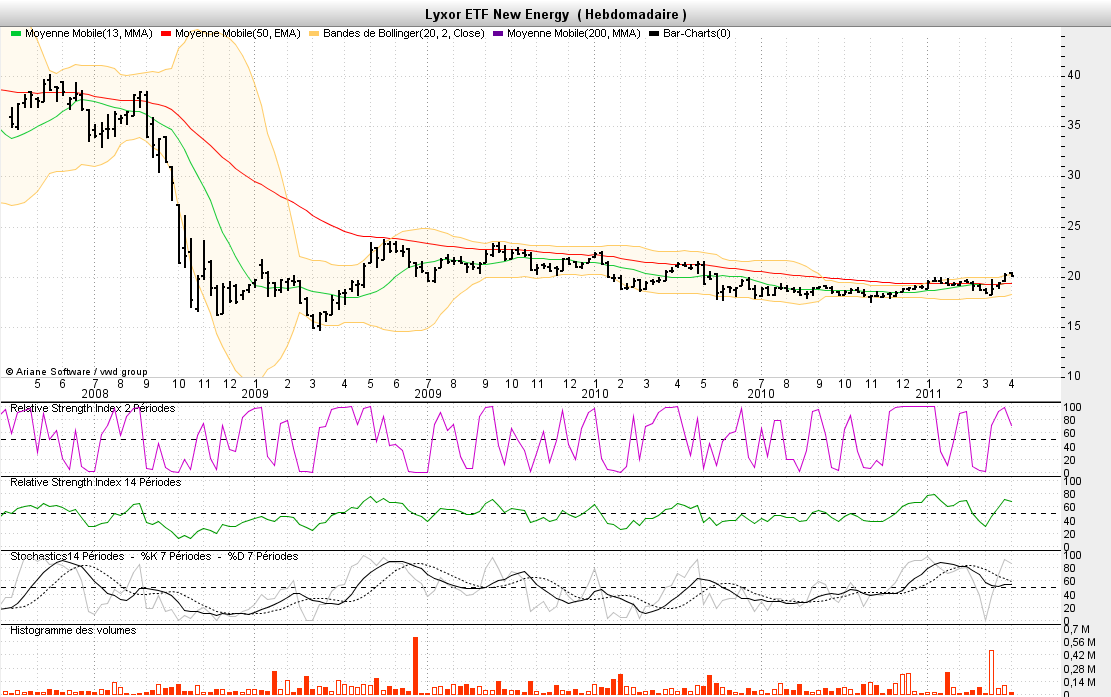Select the "Bandes de Bollinger(20, 2, Close)" legend label
The width and height of the screenshot is (1111, 697).
(404, 33)
